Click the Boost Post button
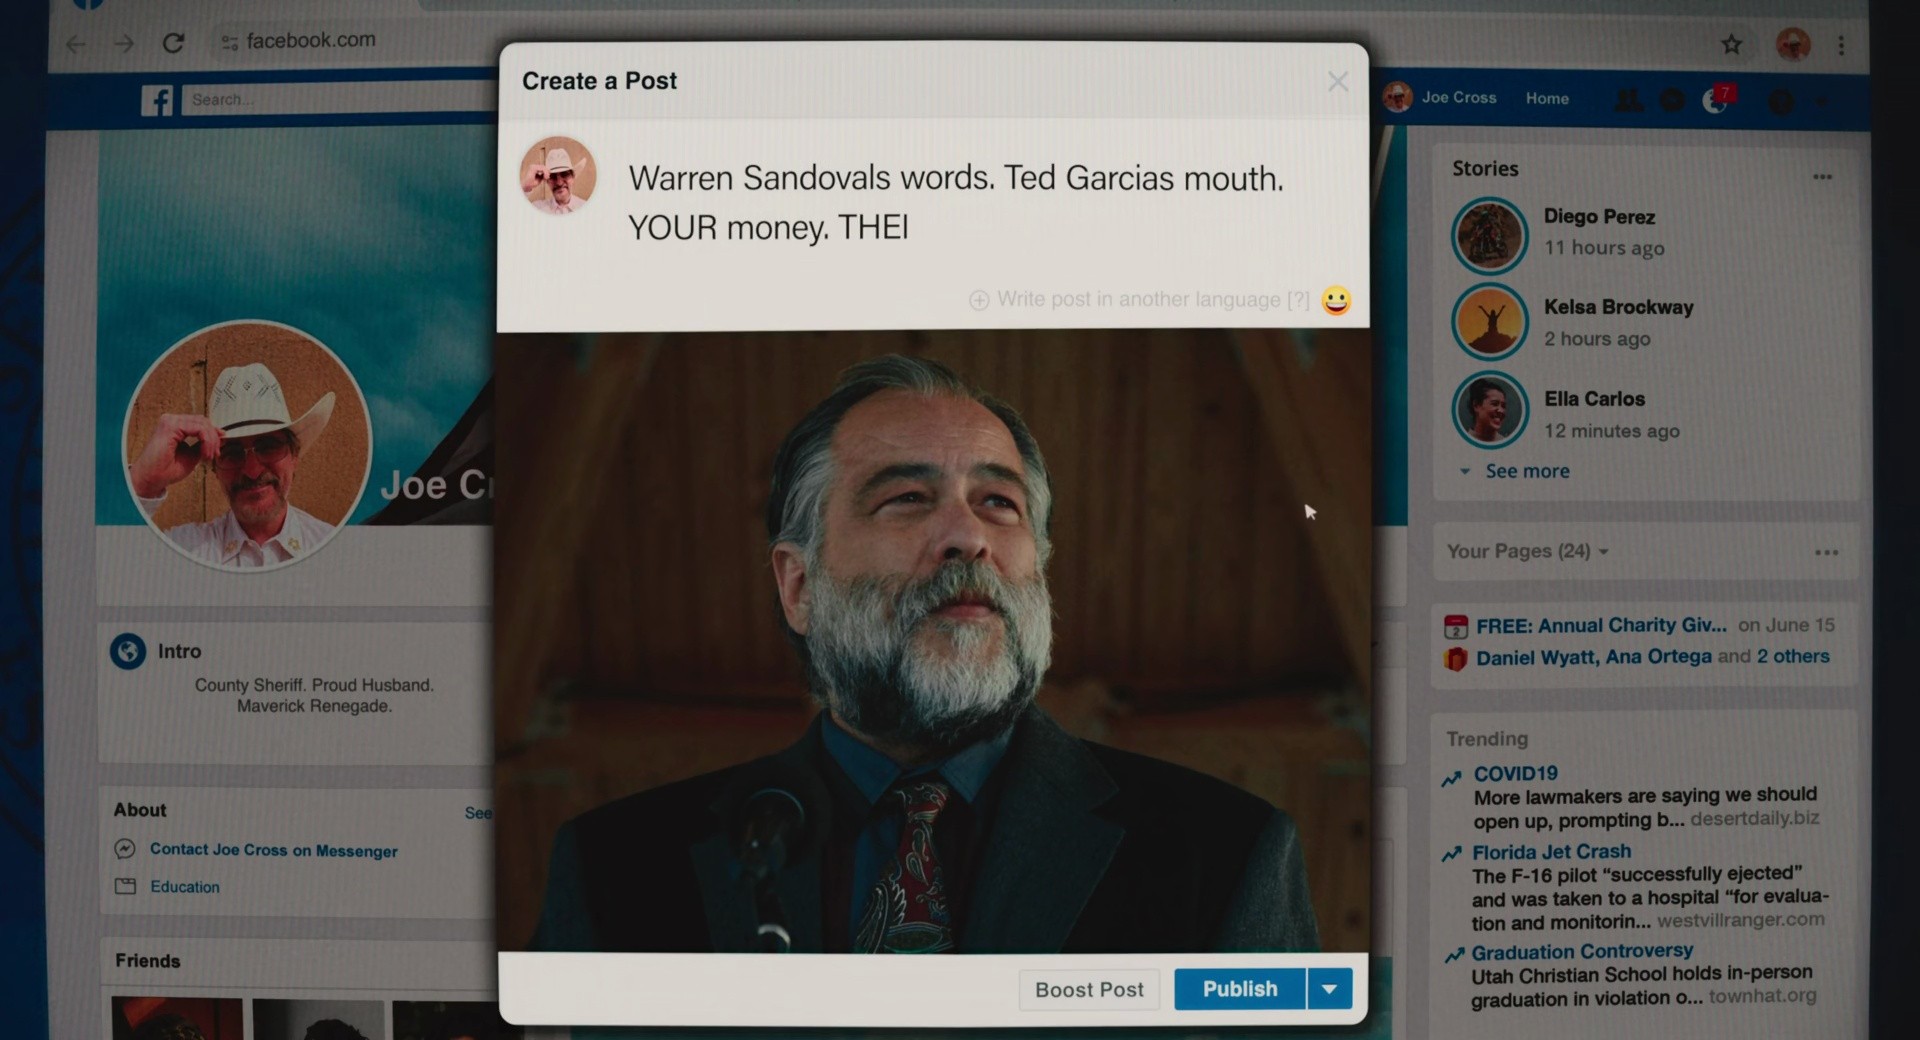 [x=1089, y=990]
